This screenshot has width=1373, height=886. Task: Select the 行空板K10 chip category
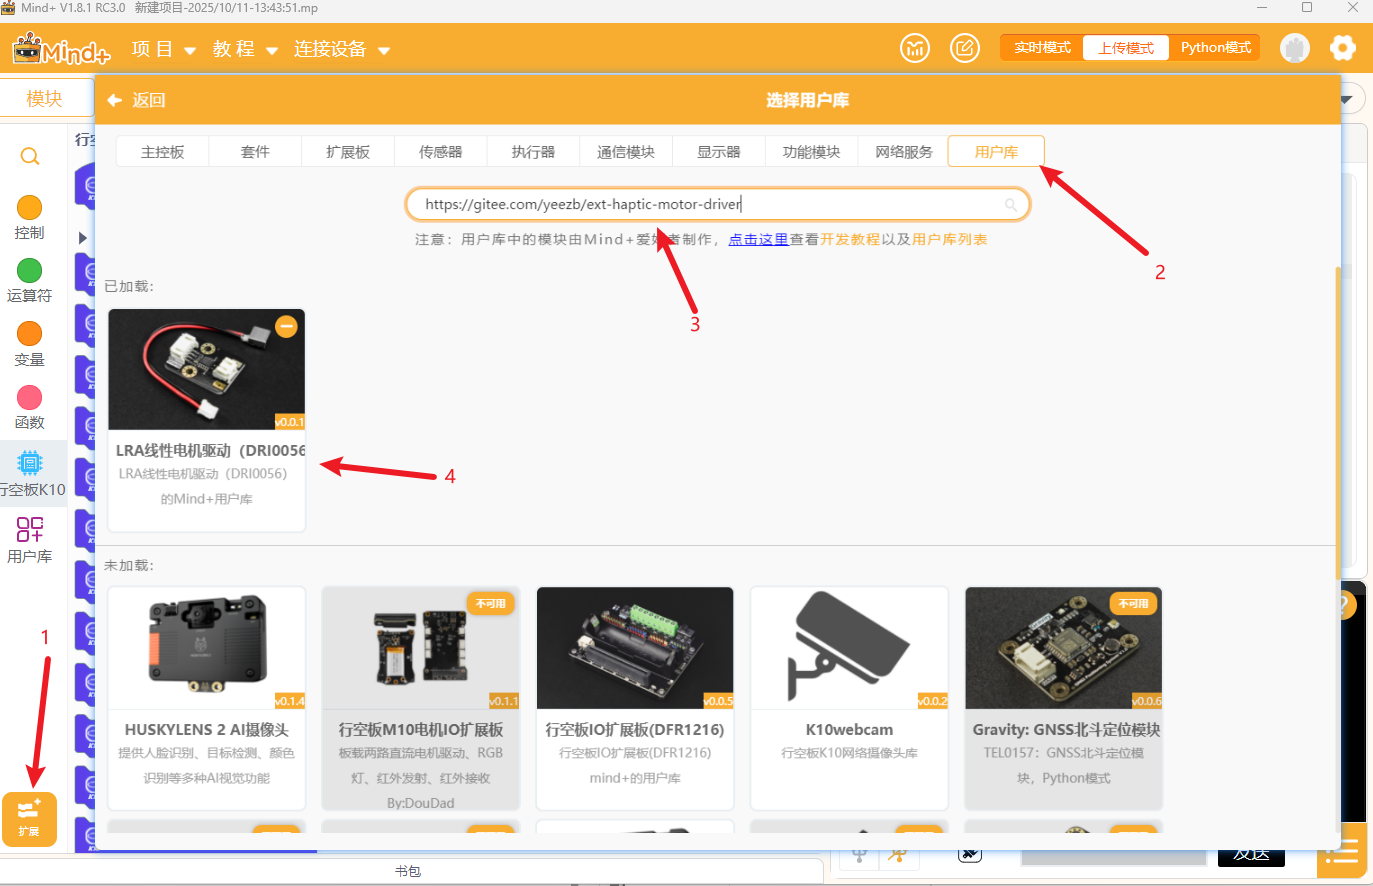30,473
